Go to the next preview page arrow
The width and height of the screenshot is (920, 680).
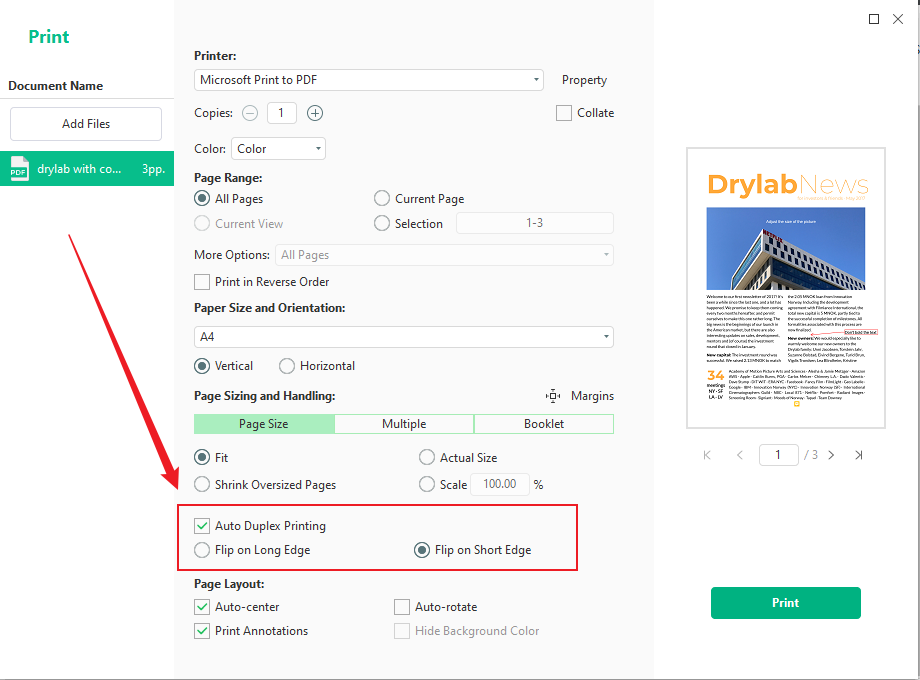pos(831,454)
